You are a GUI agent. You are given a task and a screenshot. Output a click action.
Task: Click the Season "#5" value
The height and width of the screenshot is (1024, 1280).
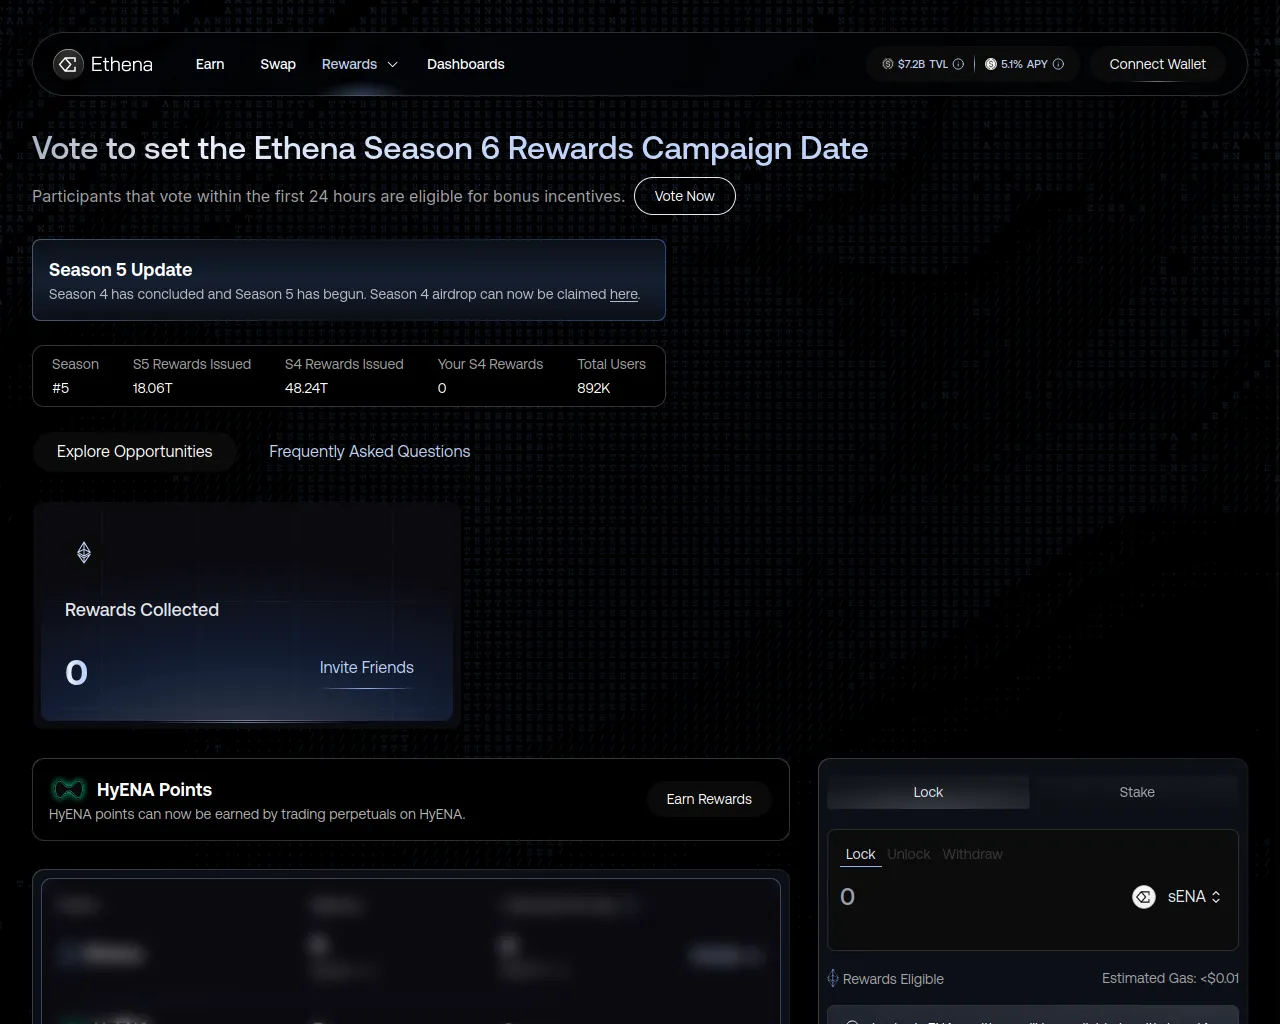tap(61, 388)
